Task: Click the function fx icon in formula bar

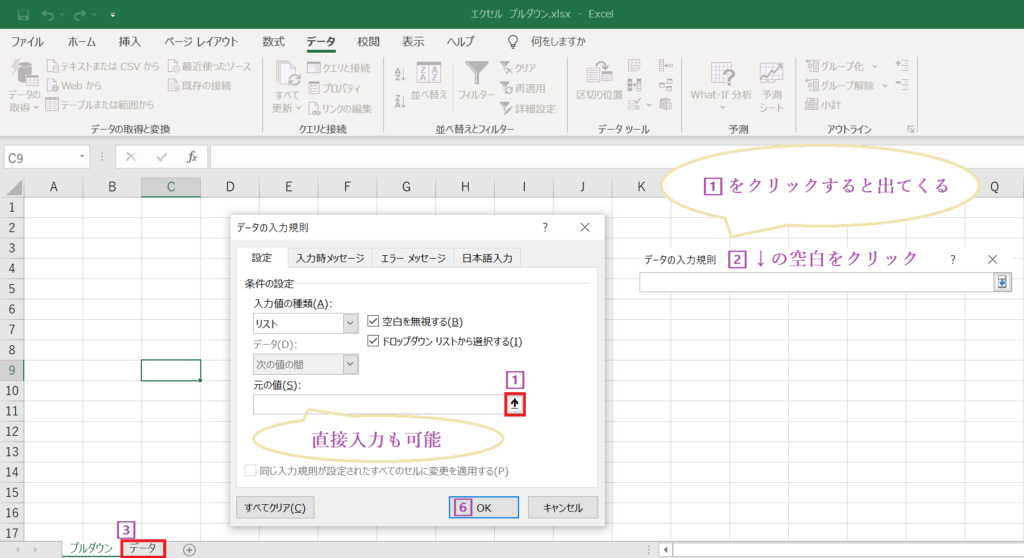Action: [x=191, y=157]
